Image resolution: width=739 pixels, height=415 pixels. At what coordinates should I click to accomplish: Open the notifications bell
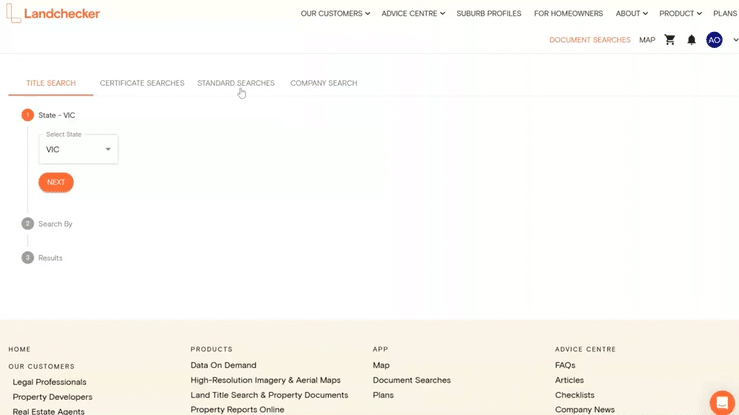[691, 40]
